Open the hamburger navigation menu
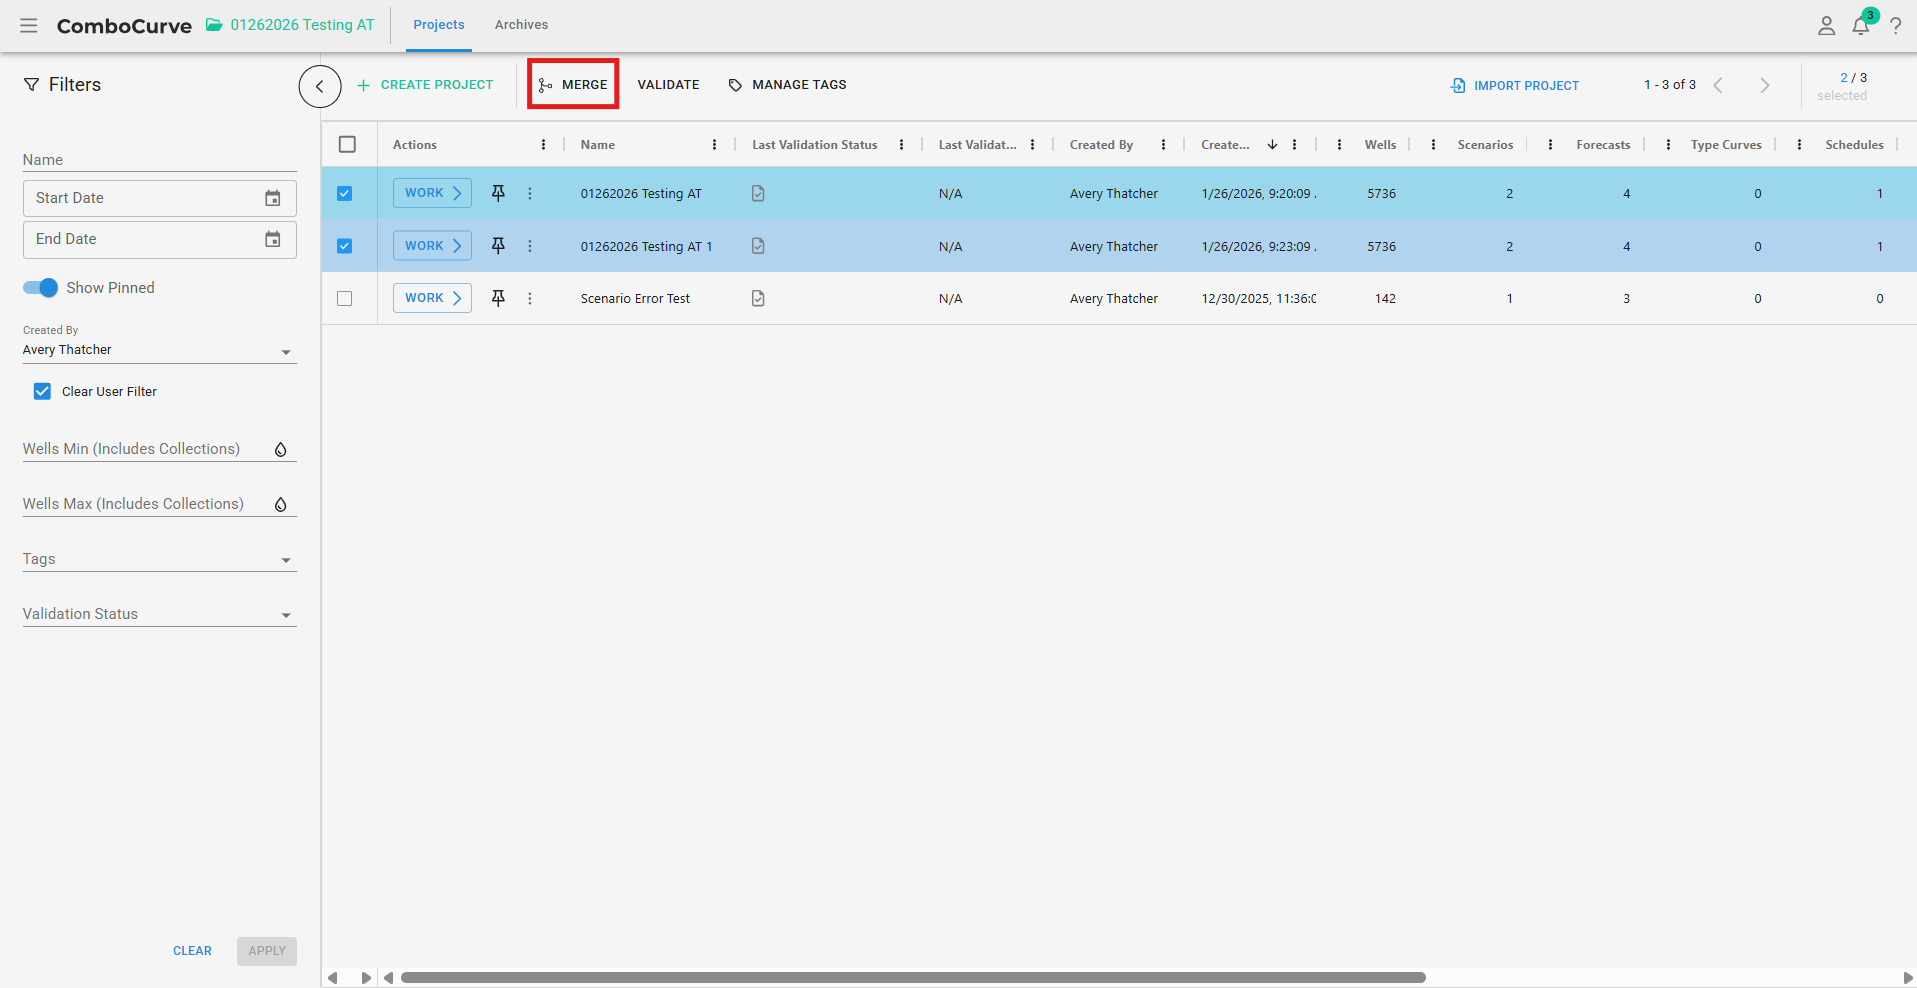The image size is (1917, 988). (x=29, y=25)
